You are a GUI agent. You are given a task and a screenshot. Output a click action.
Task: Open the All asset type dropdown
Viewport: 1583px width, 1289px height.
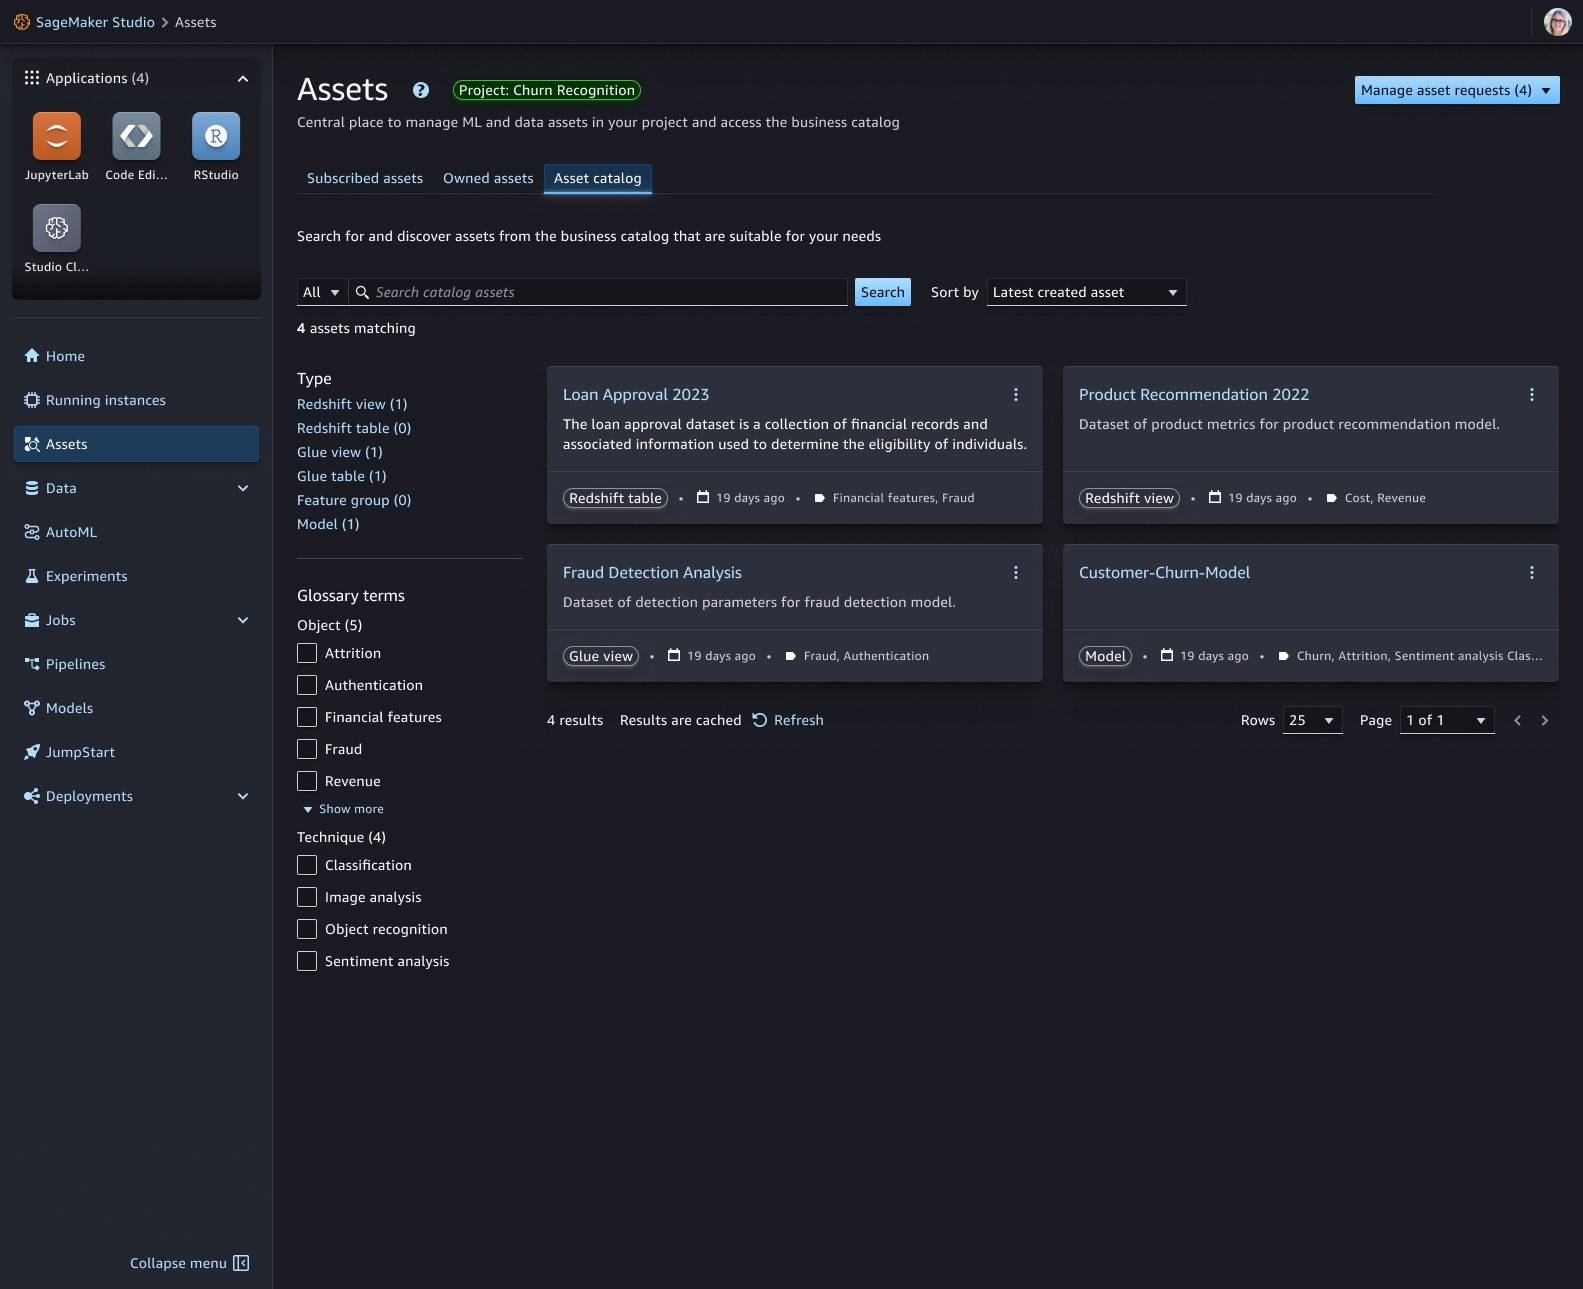pos(322,292)
